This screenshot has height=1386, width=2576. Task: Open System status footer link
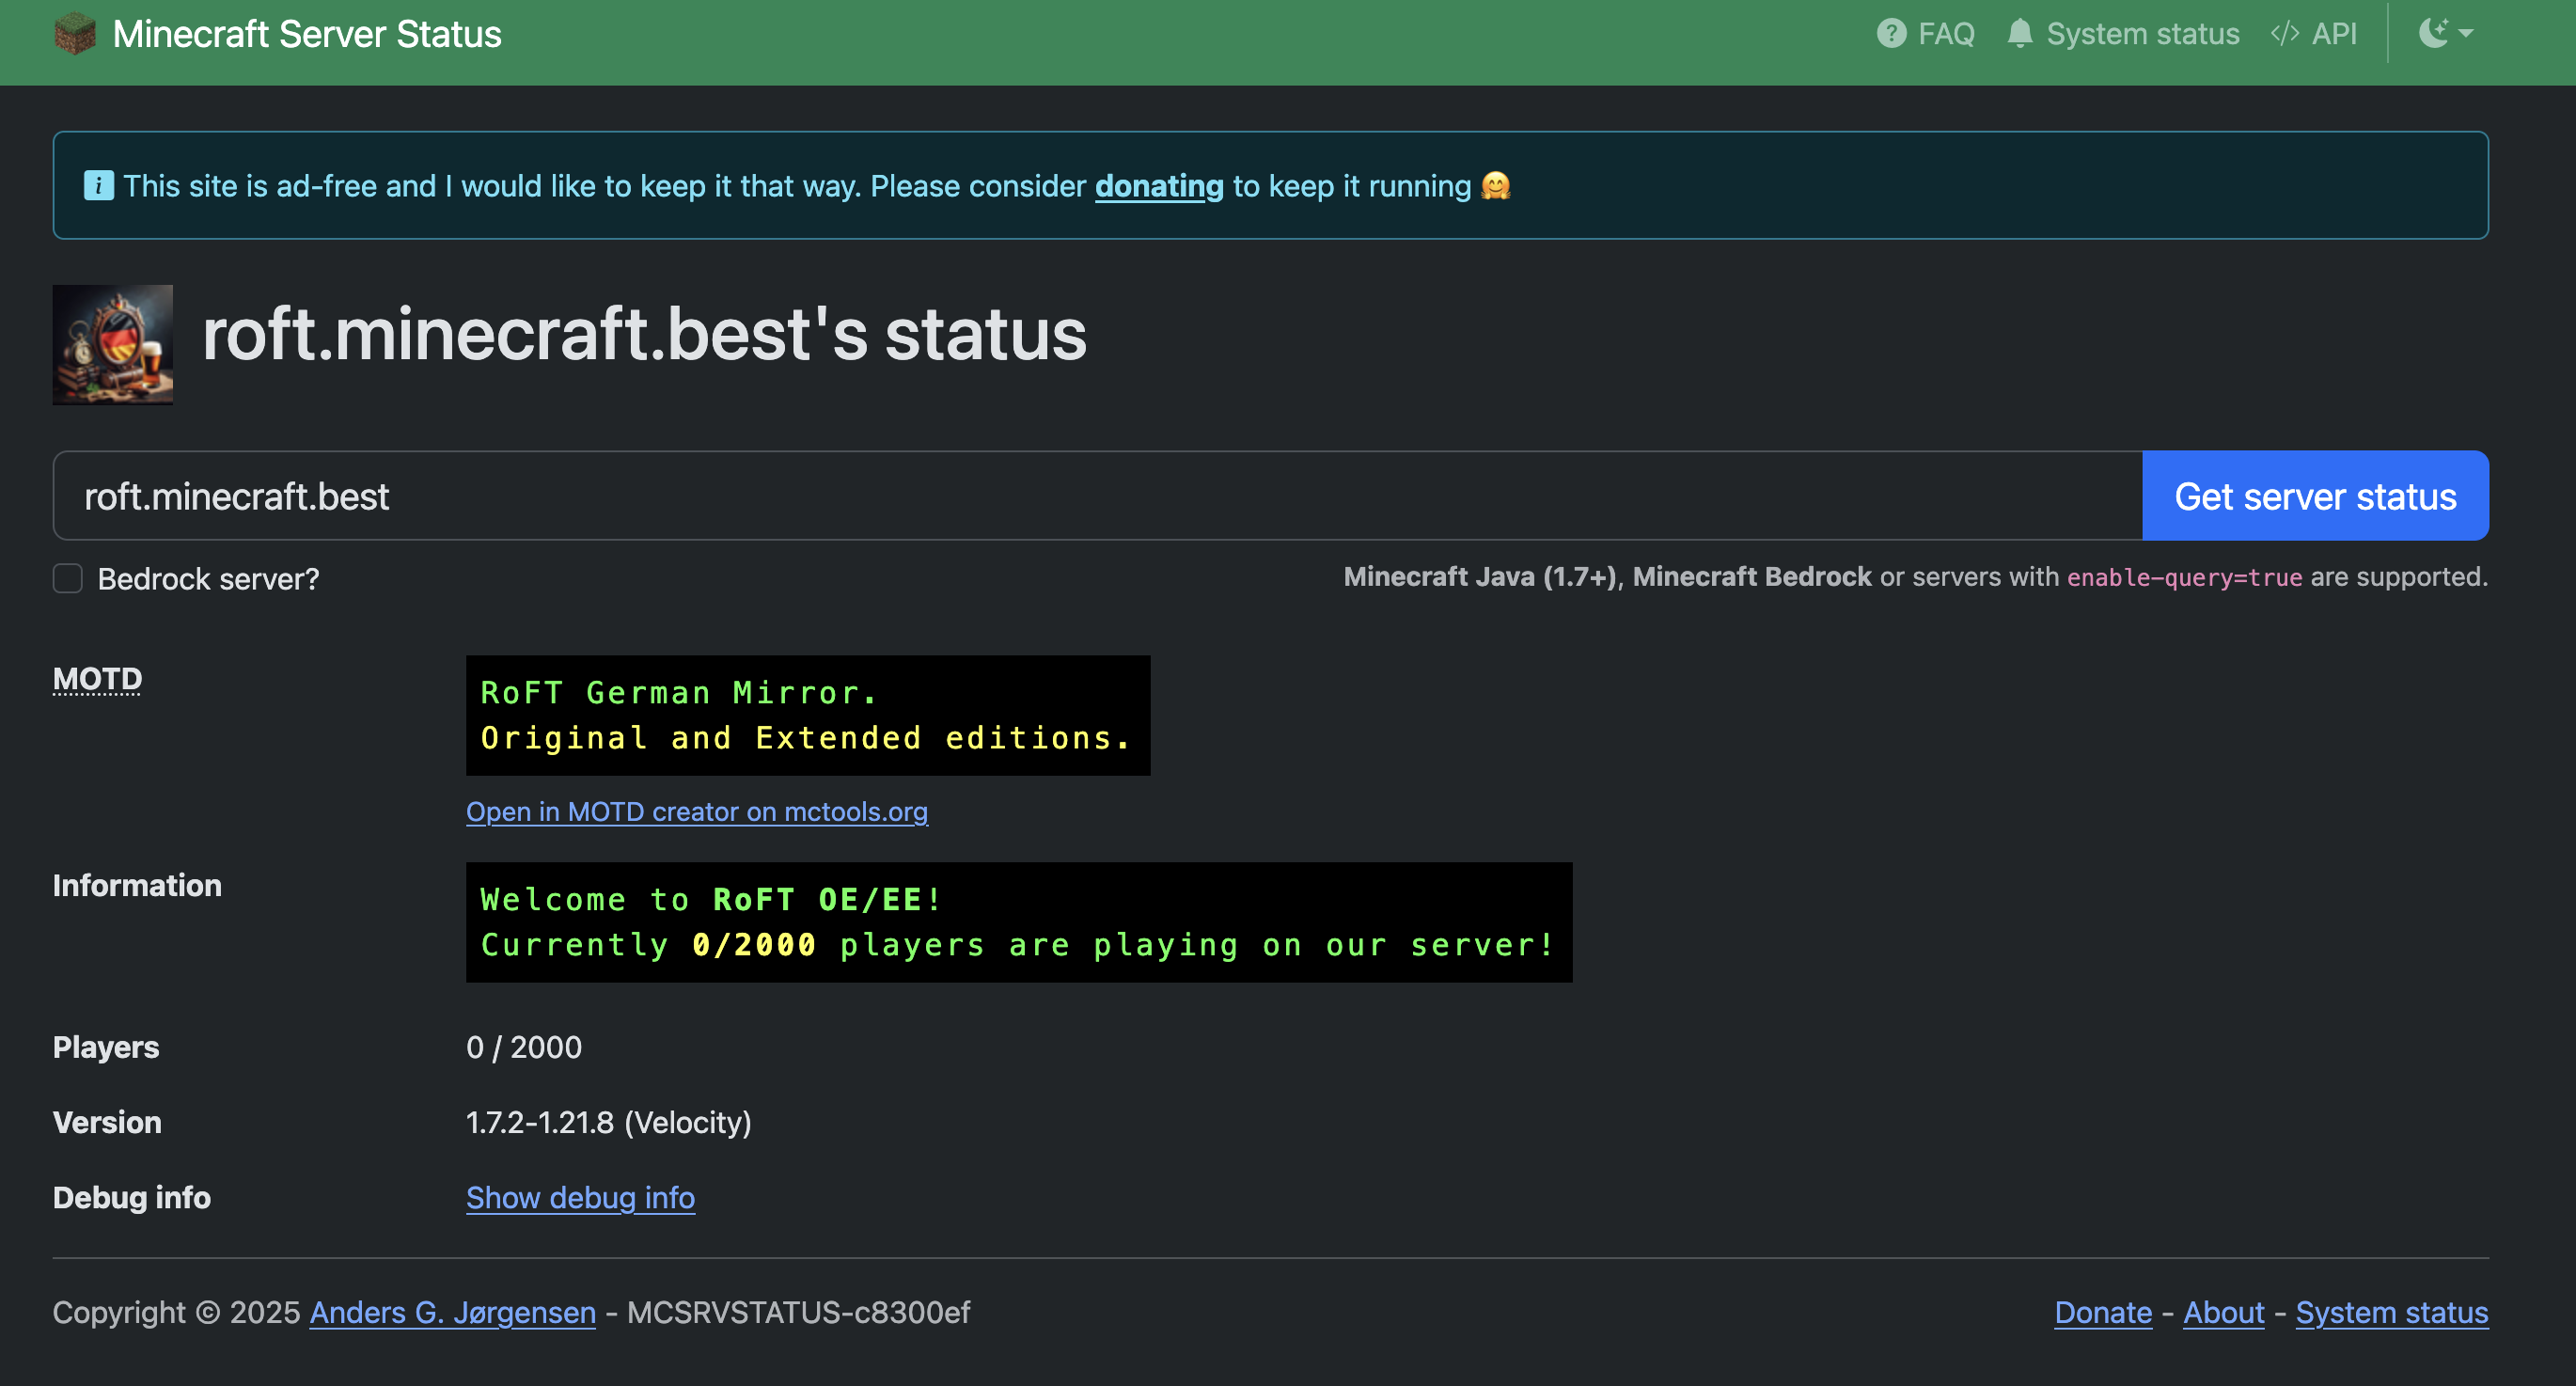pos(2392,1312)
